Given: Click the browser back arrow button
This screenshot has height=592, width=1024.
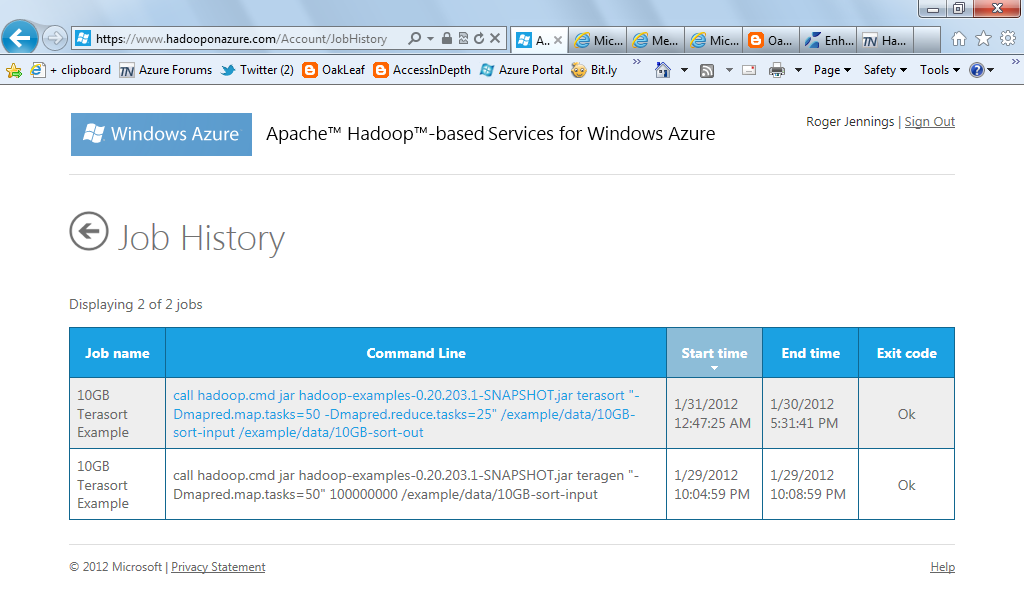Looking at the screenshot, I should 20,38.
